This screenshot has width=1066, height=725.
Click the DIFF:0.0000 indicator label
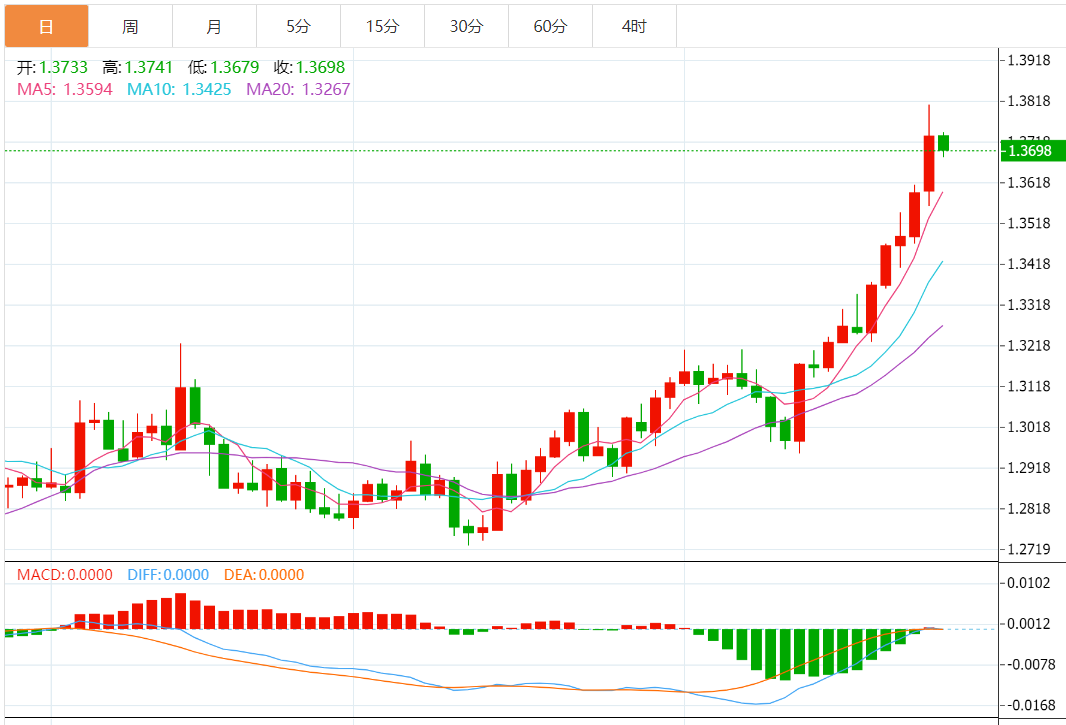(168, 575)
